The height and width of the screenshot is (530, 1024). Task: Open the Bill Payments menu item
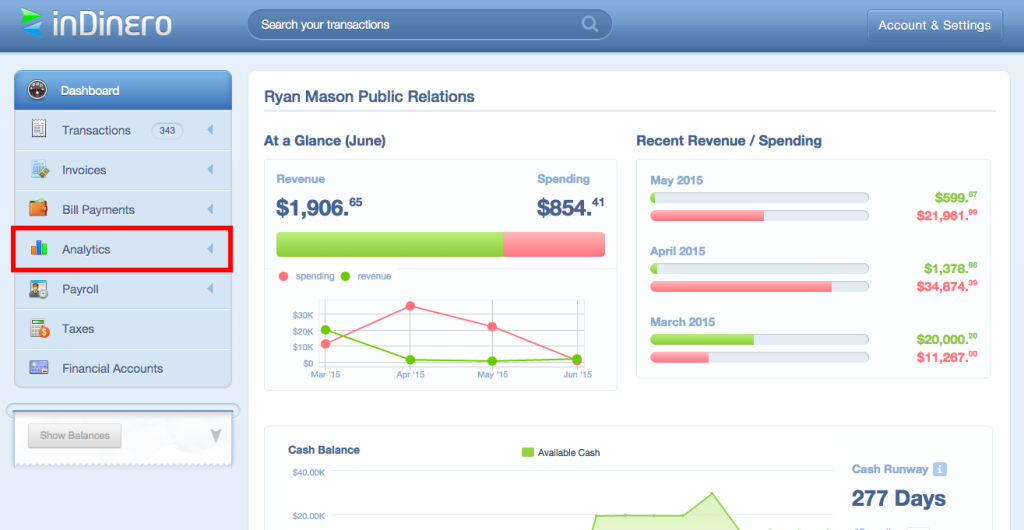[x=123, y=210]
